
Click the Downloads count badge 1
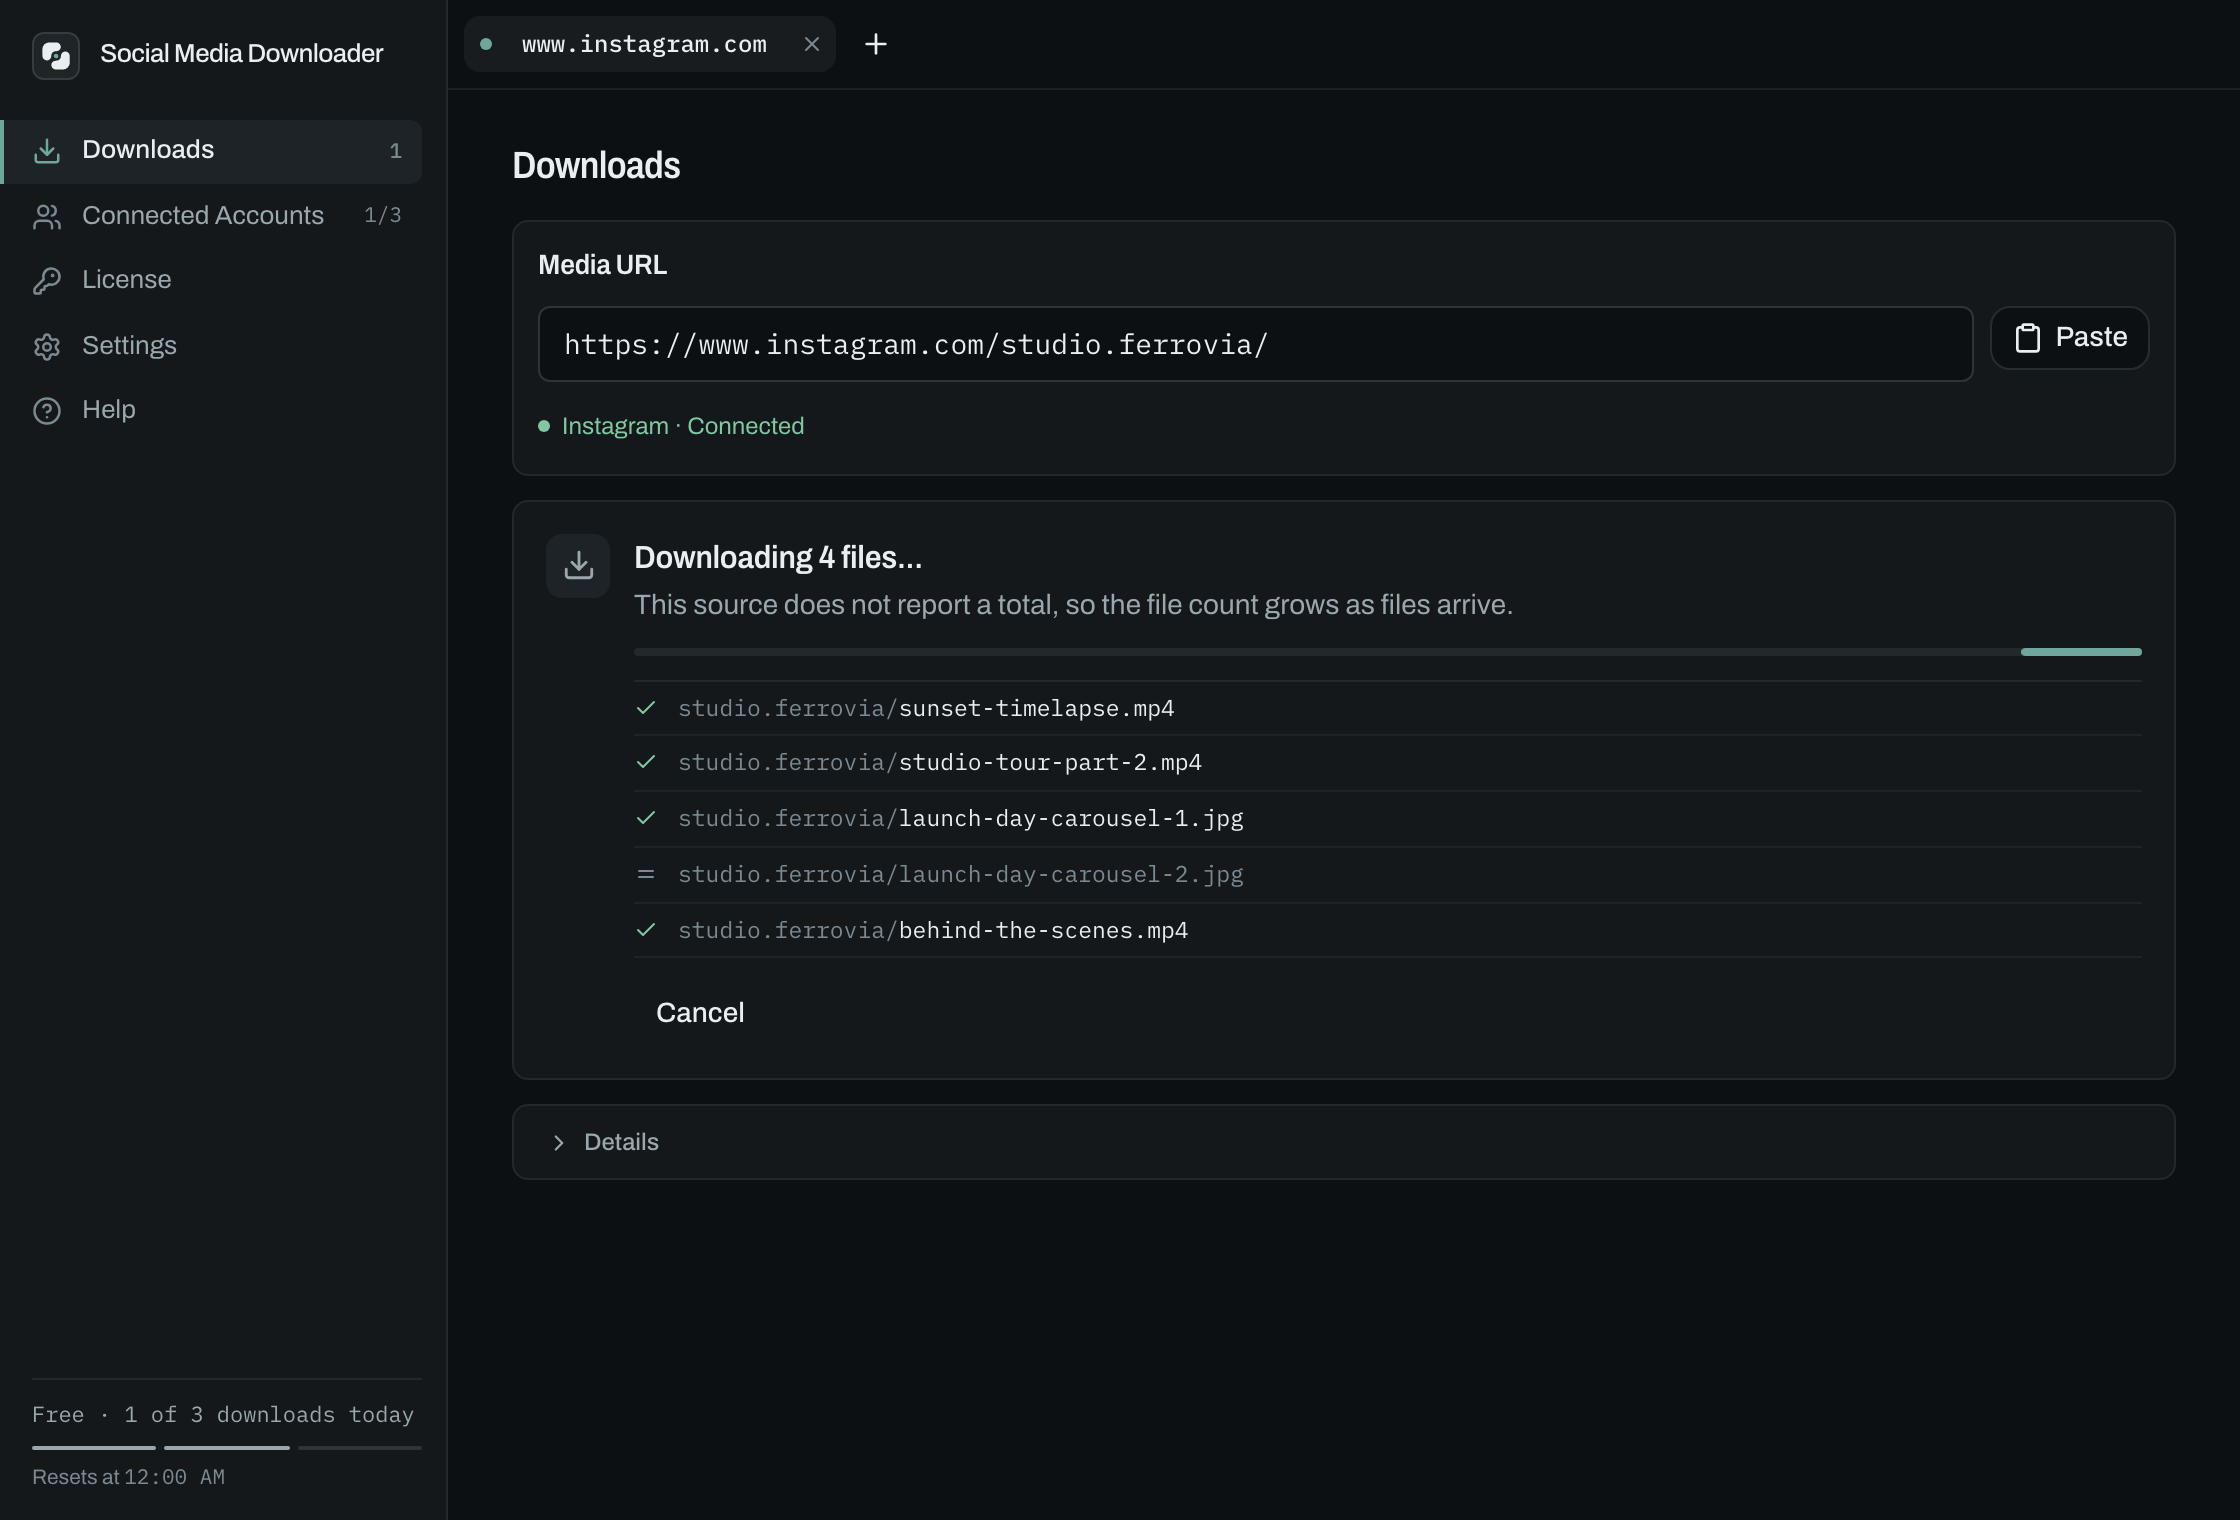pos(396,151)
